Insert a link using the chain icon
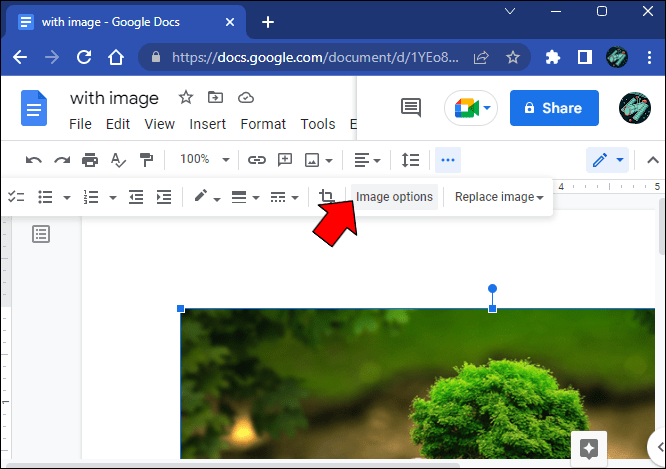The height and width of the screenshot is (469, 666). point(257,160)
